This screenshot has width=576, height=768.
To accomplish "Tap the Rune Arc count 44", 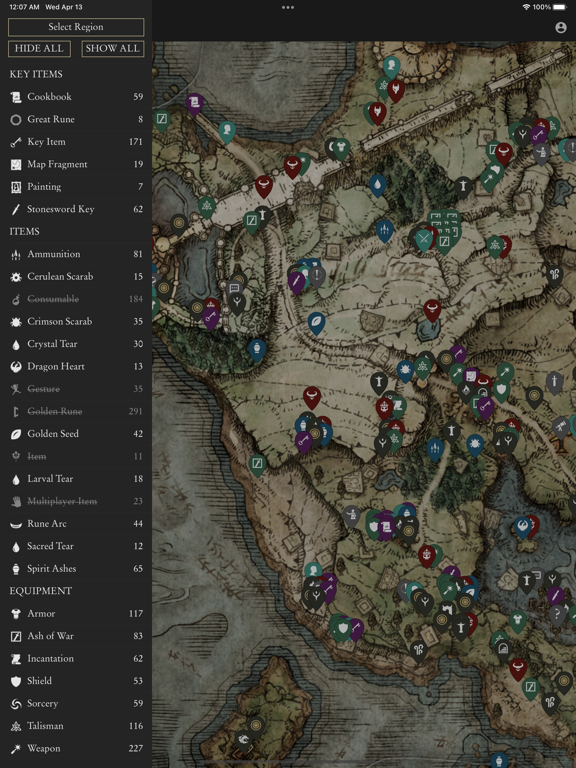I will (138, 524).
